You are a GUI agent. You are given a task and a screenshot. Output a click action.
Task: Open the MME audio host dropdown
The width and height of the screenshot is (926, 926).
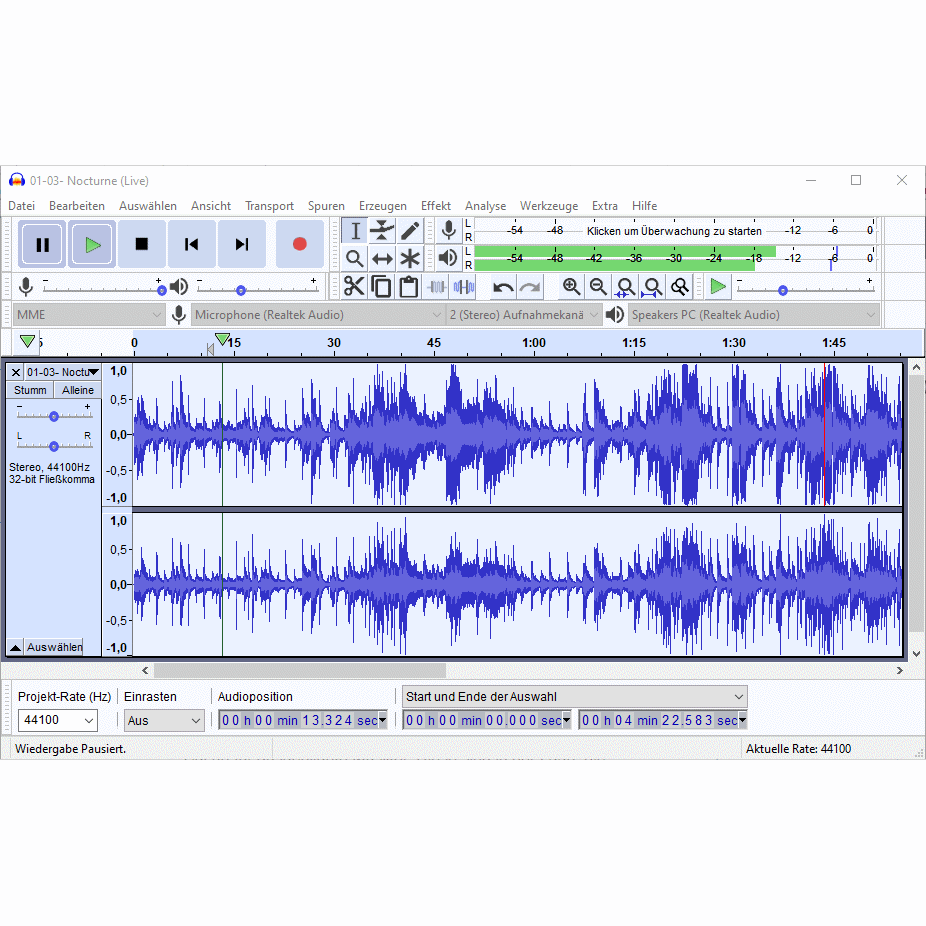pos(88,315)
